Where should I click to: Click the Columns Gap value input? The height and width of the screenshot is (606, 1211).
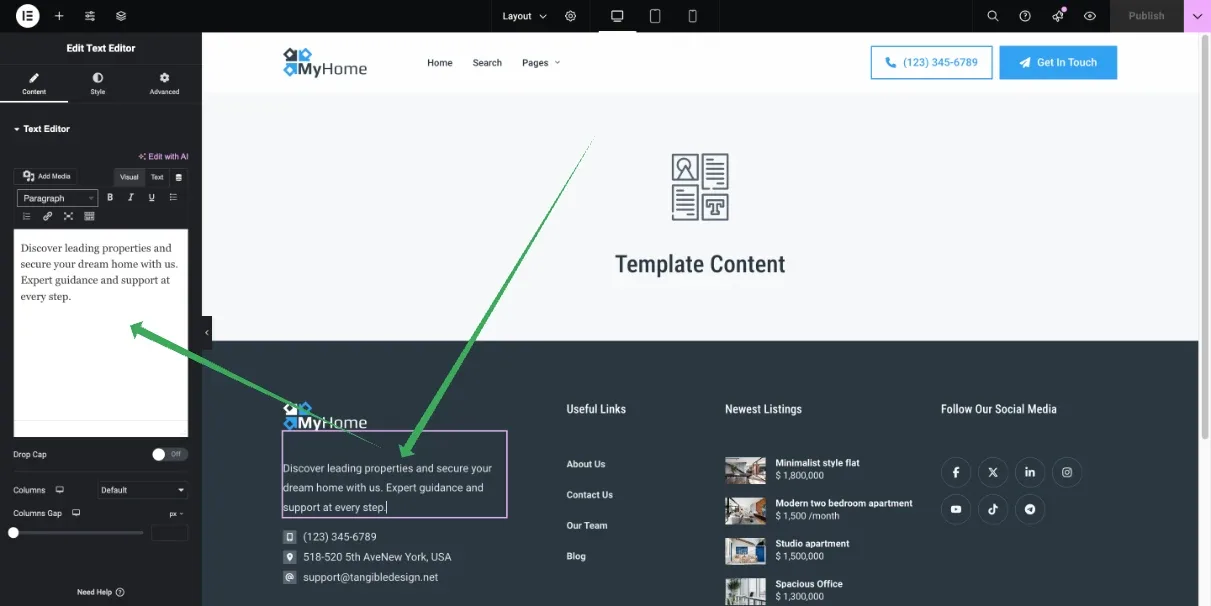(x=169, y=533)
